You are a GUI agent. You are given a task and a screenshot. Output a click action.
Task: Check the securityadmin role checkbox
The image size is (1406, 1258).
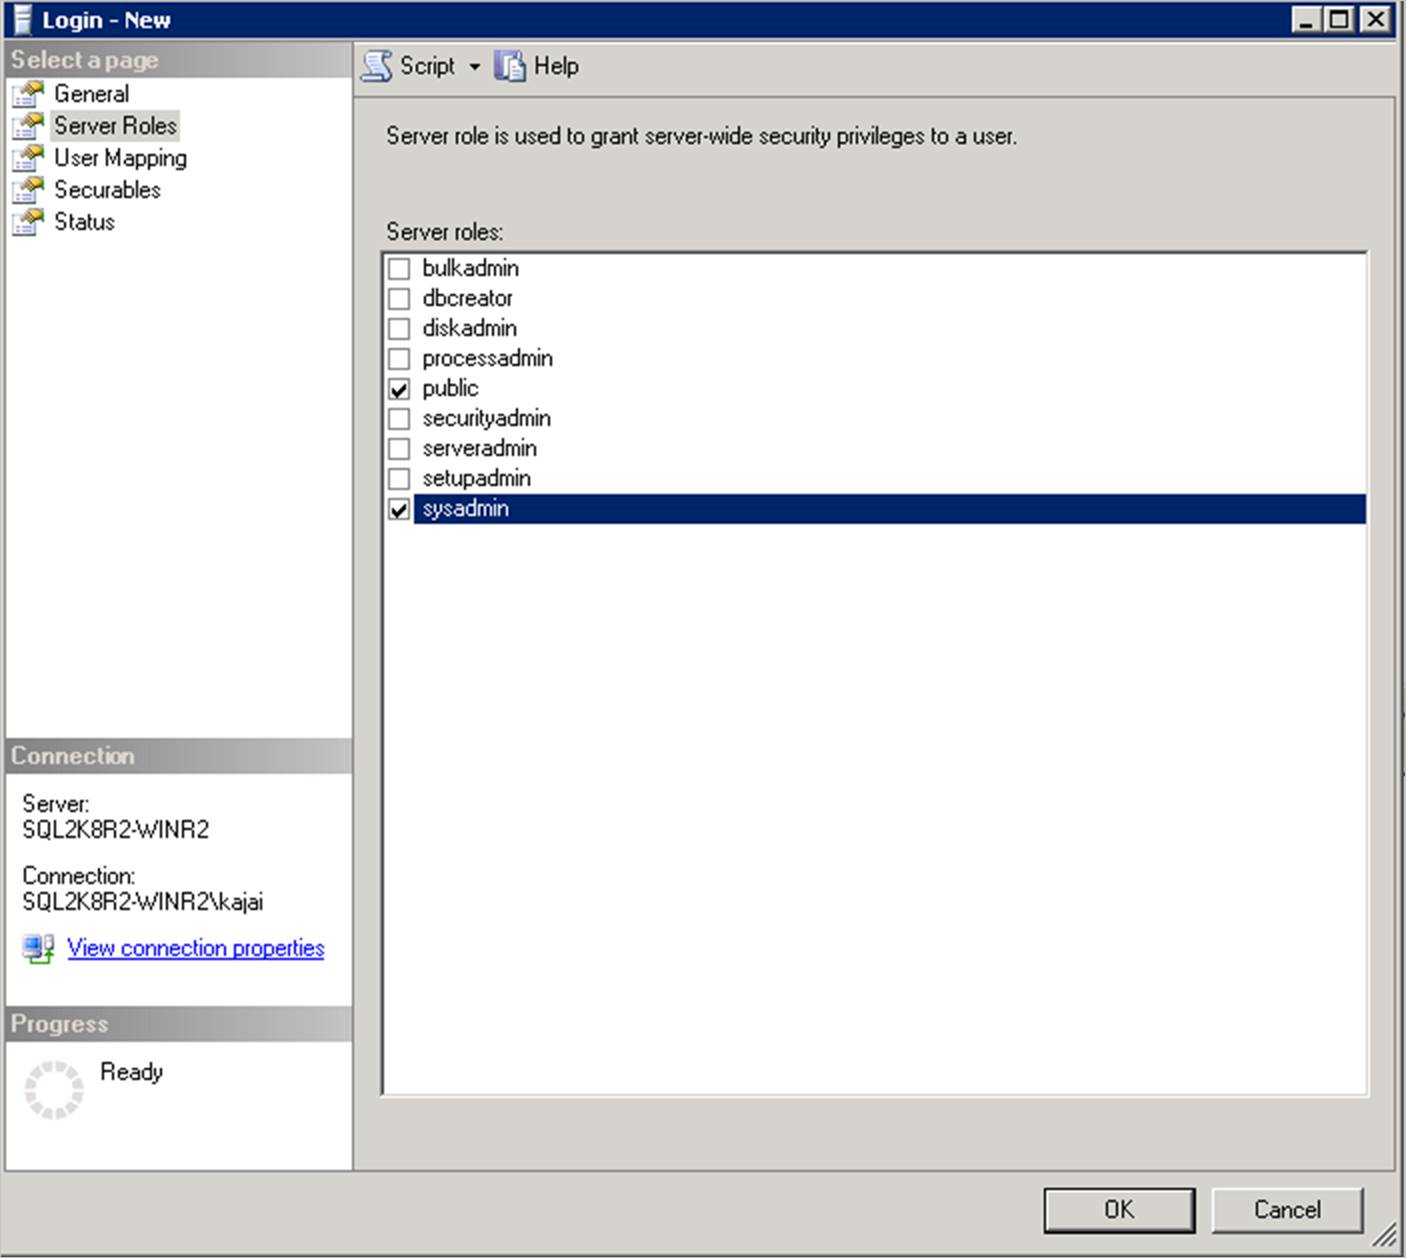coord(399,417)
